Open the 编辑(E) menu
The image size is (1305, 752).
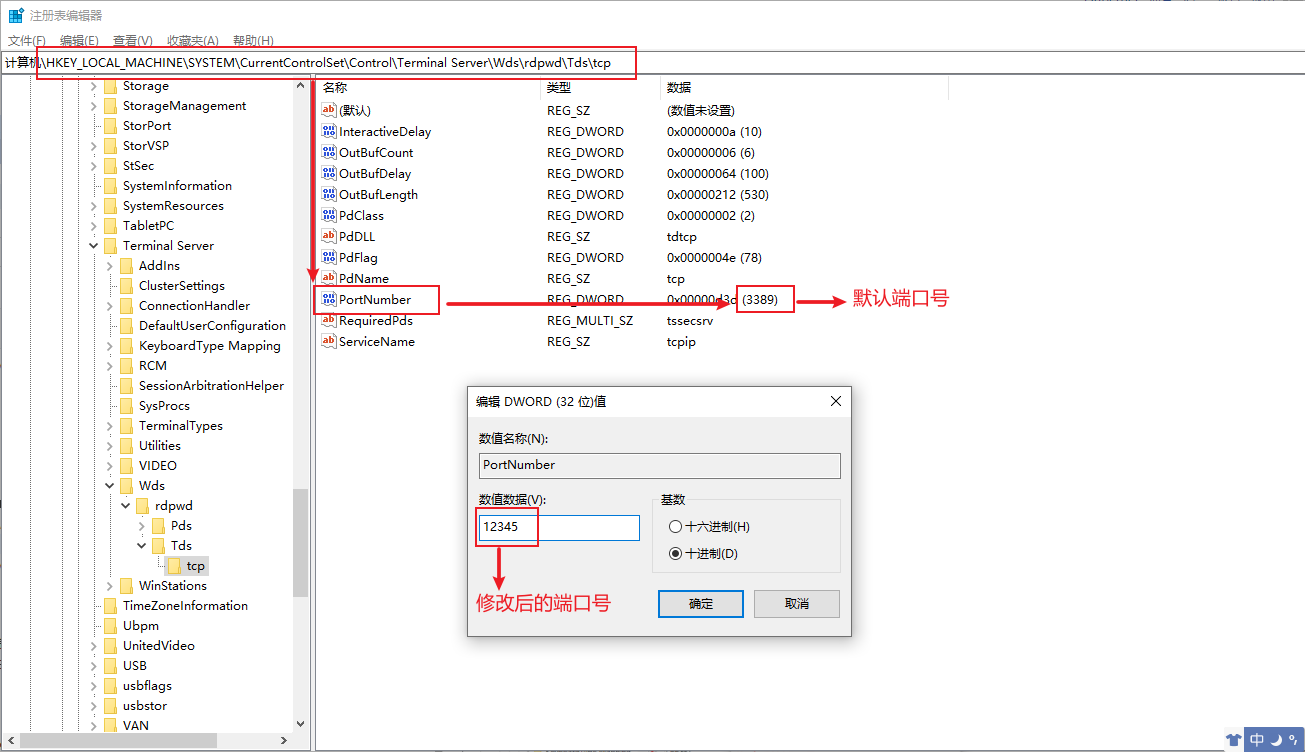79,40
